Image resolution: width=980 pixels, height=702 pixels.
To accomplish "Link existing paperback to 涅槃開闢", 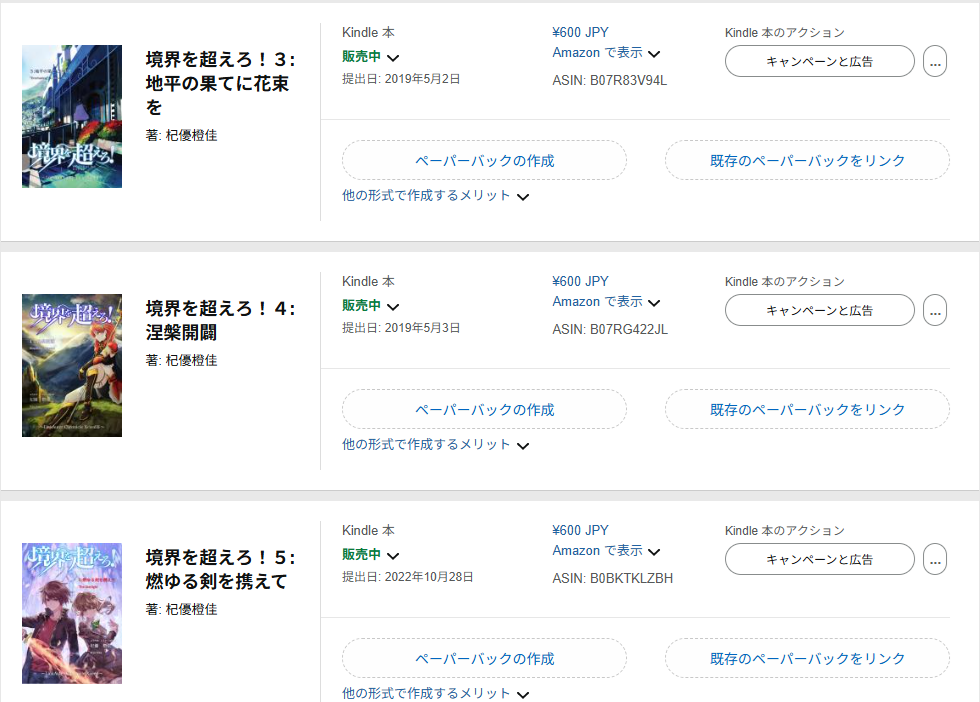I will [807, 409].
